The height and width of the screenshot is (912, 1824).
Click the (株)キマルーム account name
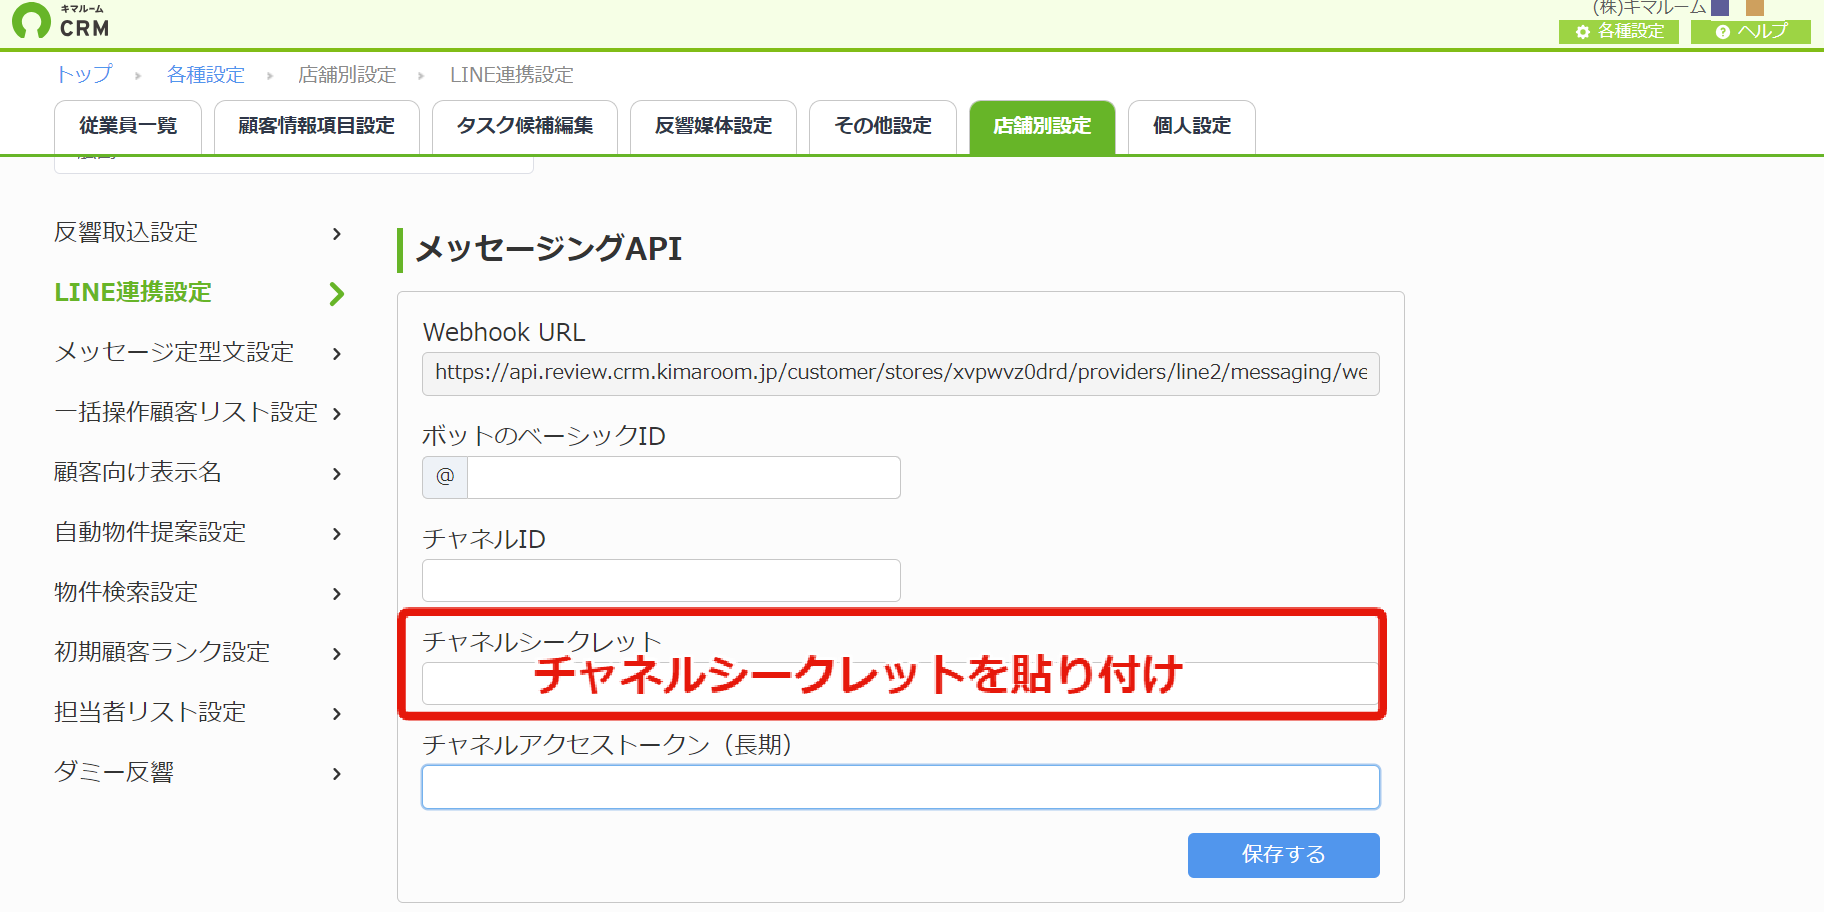tap(1649, 8)
